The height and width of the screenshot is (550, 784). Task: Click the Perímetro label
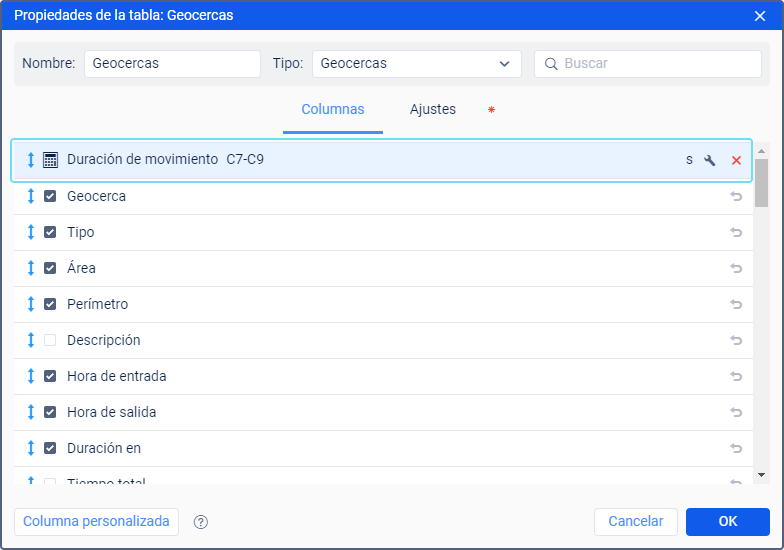tap(98, 304)
